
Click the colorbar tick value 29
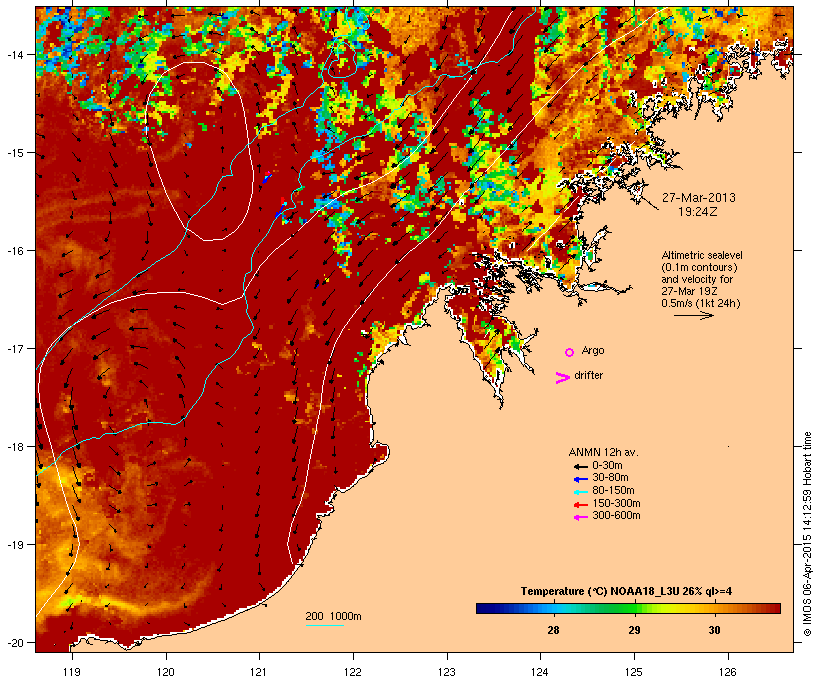(634, 630)
